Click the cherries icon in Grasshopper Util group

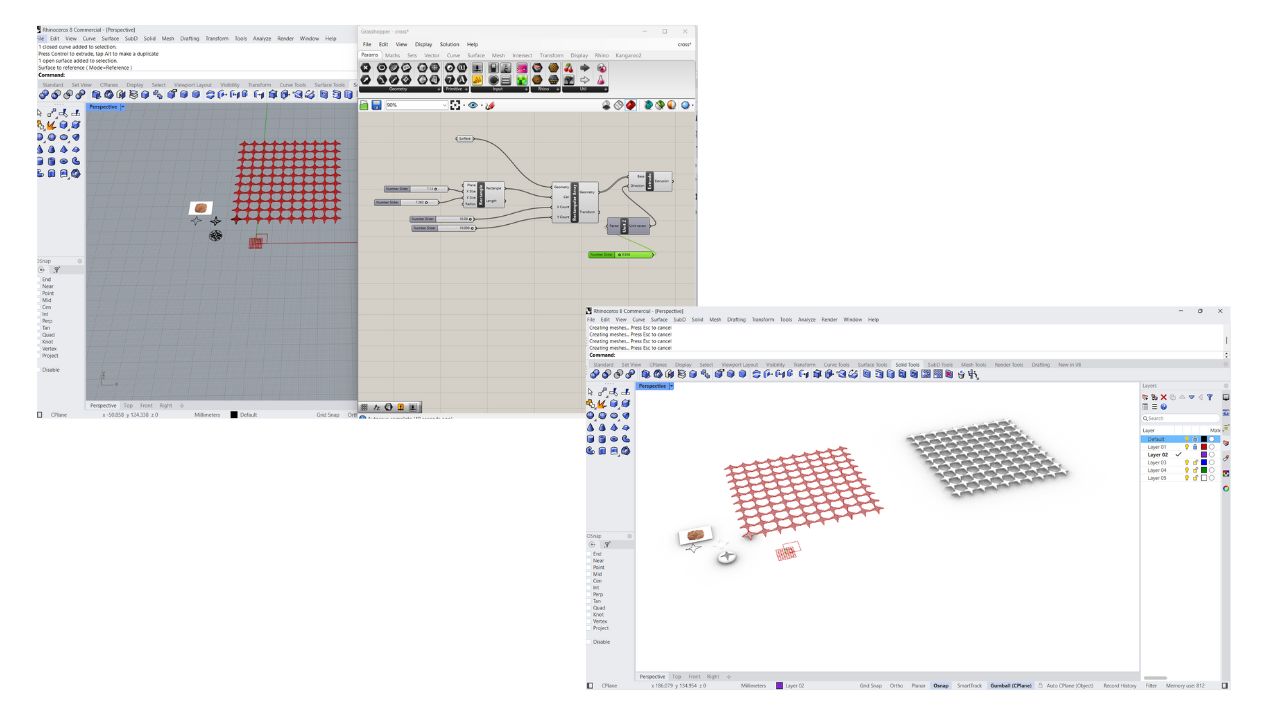tap(569, 68)
